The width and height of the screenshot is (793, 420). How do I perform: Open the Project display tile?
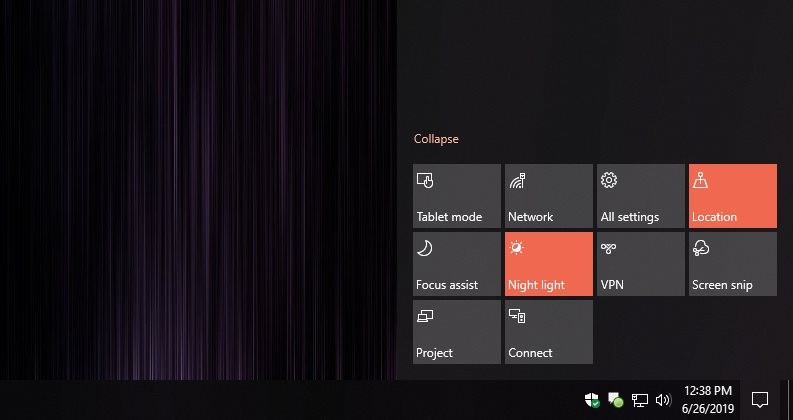click(x=457, y=332)
